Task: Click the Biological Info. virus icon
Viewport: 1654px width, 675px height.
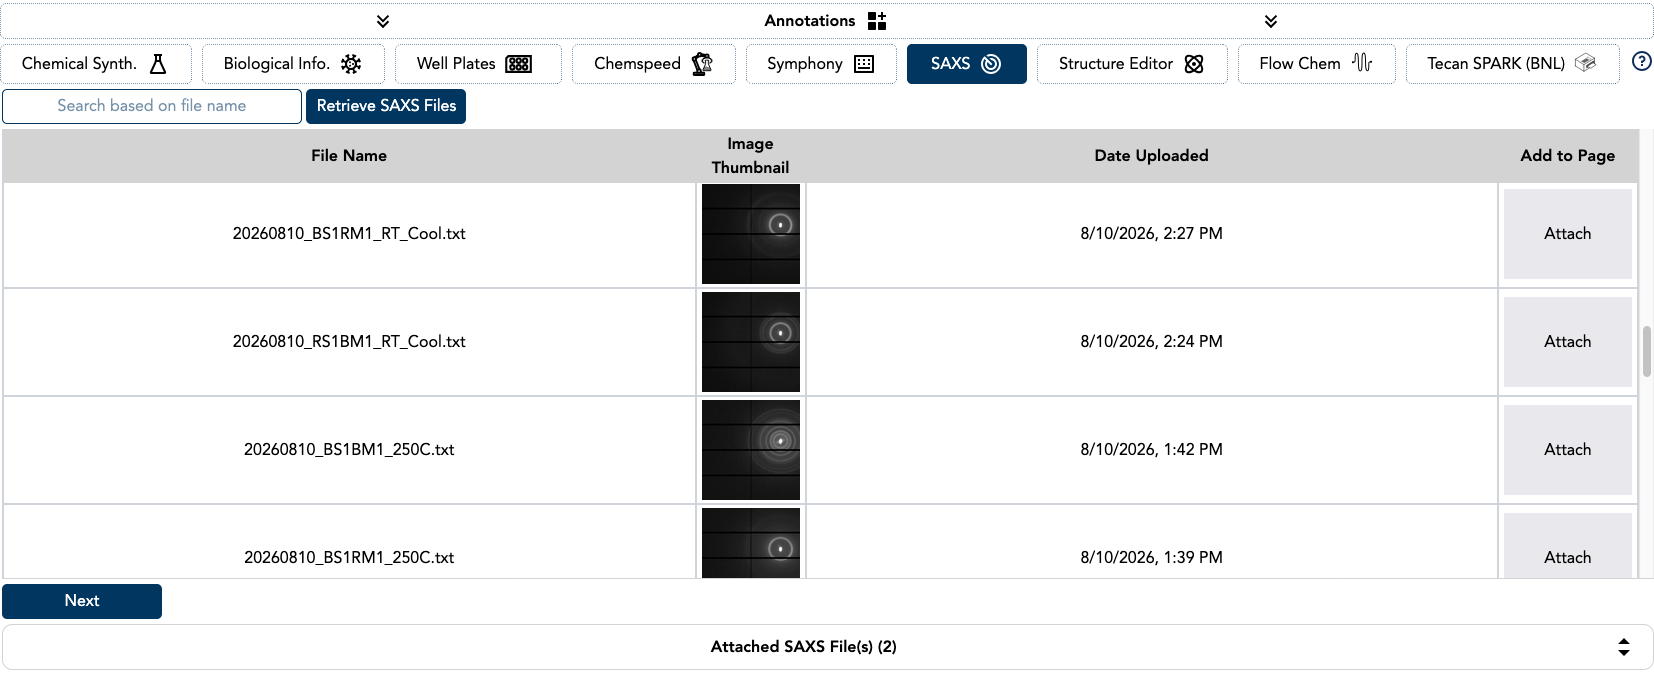Action: coord(351,64)
